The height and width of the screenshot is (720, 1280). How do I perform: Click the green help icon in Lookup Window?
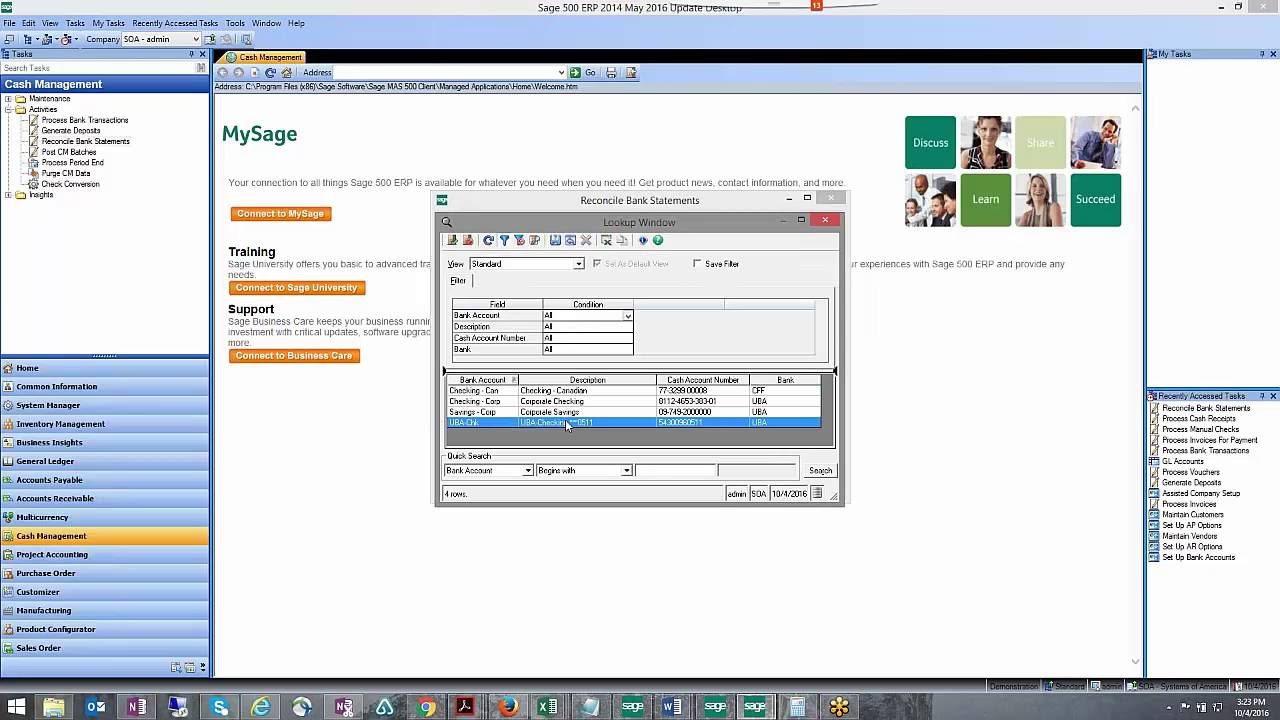pos(658,240)
